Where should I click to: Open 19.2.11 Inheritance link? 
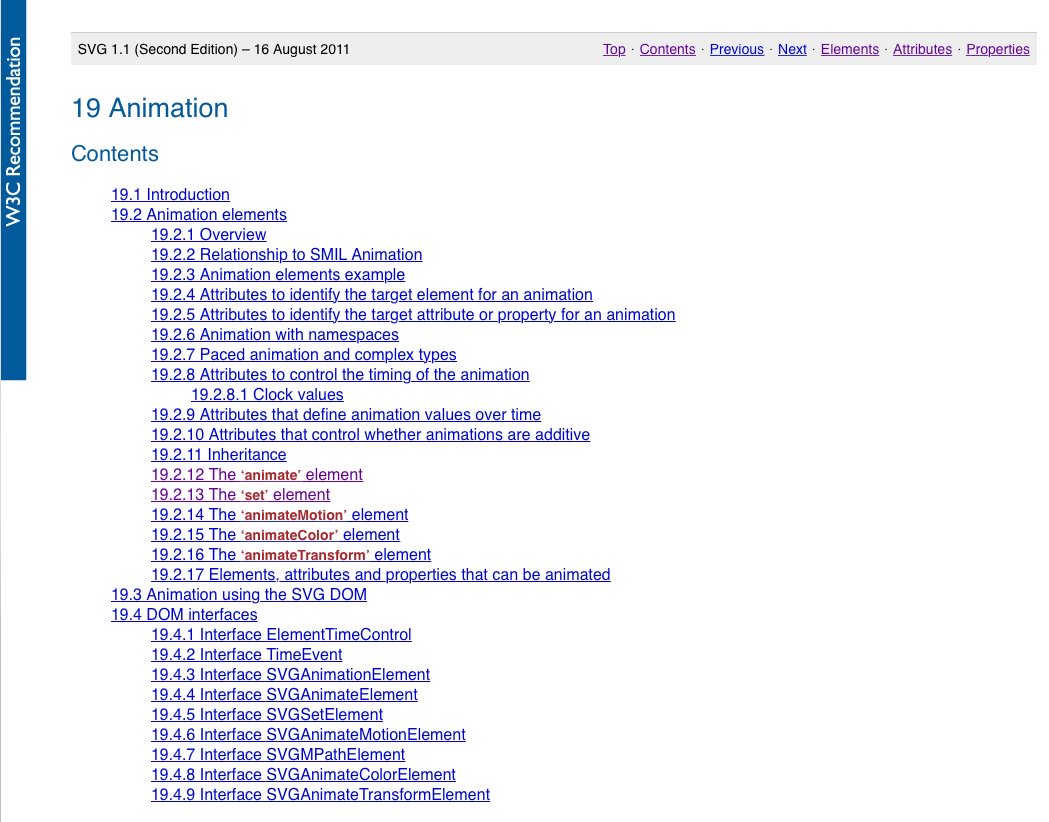coord(219,455)
